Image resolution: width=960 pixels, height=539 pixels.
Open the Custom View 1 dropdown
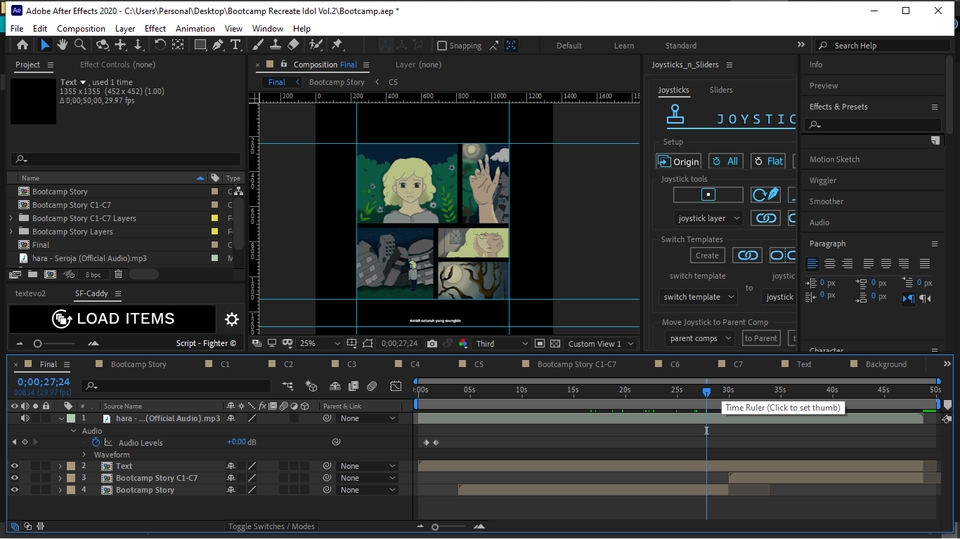[601, 344]
